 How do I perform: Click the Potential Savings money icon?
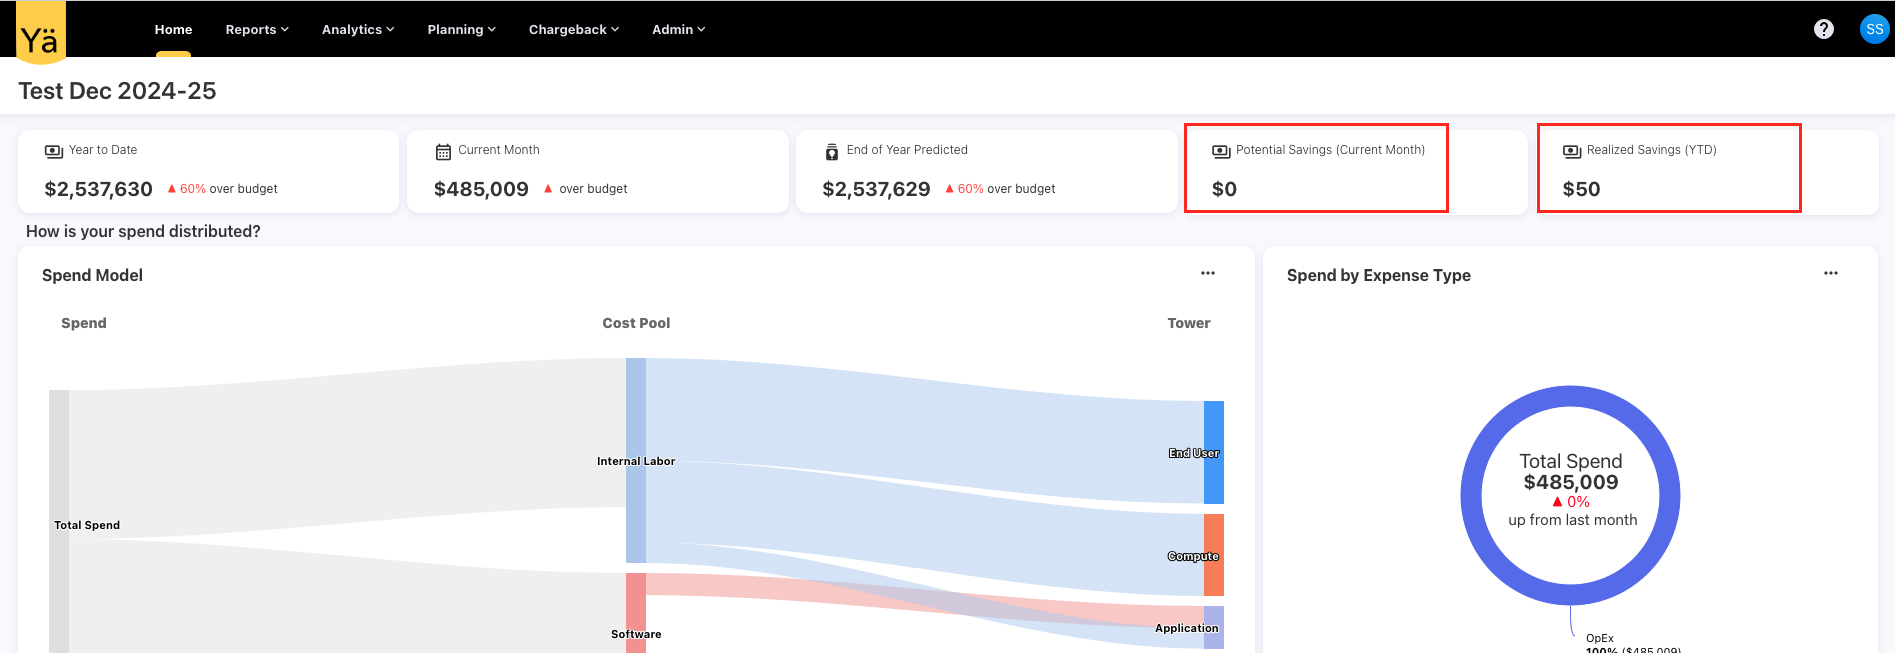pyautogui.click(x=1221, y=151)
